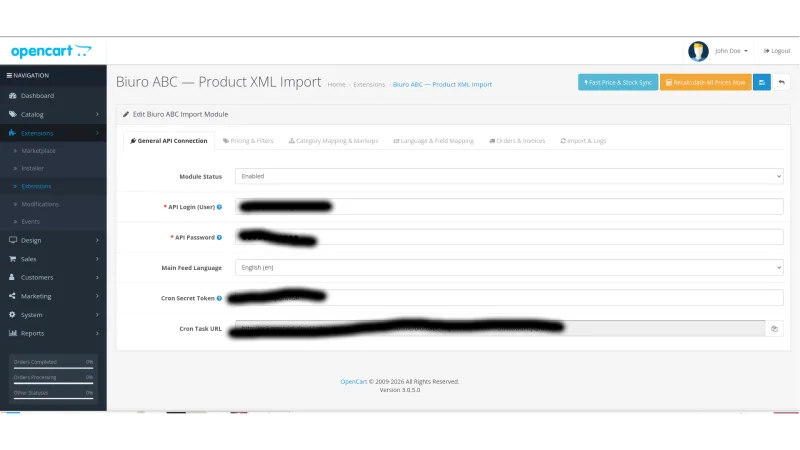800x450 pixels.
Task: Open the Main Feed Language dropdown
Action: point(509,267)
